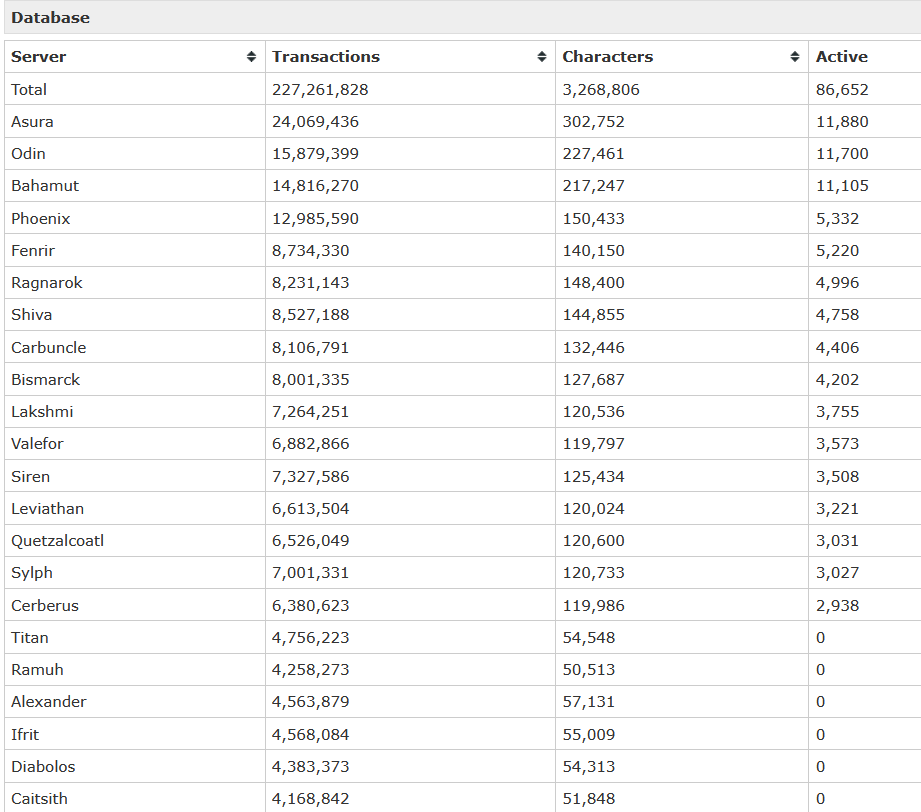Image resolution: width=921 pixels, height=812 pixels.
Task: Click the Transactions column header
Action: (x=410, y=56)
